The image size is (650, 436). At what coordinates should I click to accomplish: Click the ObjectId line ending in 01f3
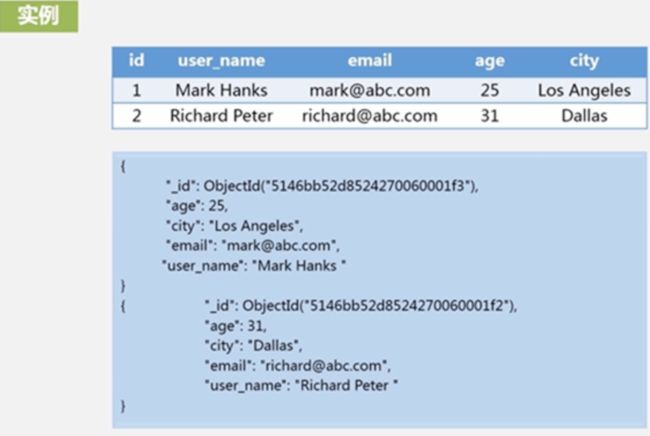322,186
